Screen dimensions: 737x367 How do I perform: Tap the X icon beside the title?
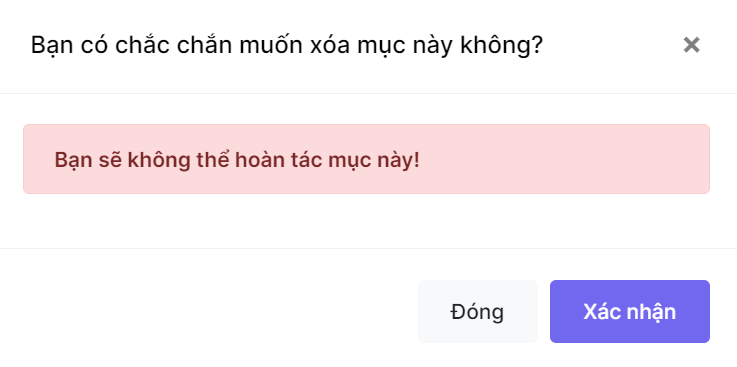tap(691, 45)
